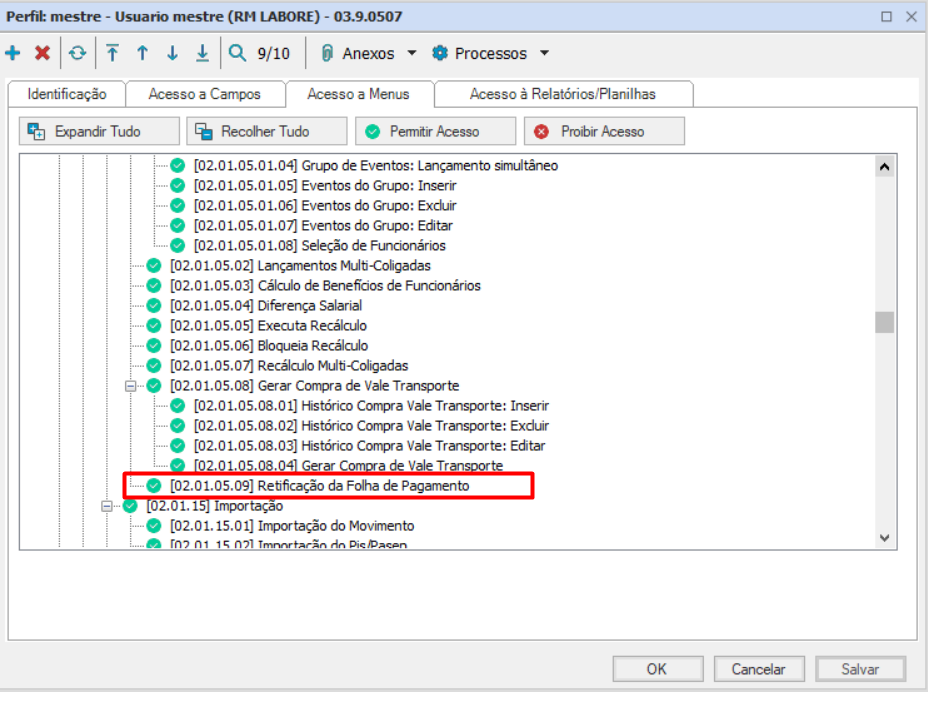Open the Processos dropdown

pos(491,53)
